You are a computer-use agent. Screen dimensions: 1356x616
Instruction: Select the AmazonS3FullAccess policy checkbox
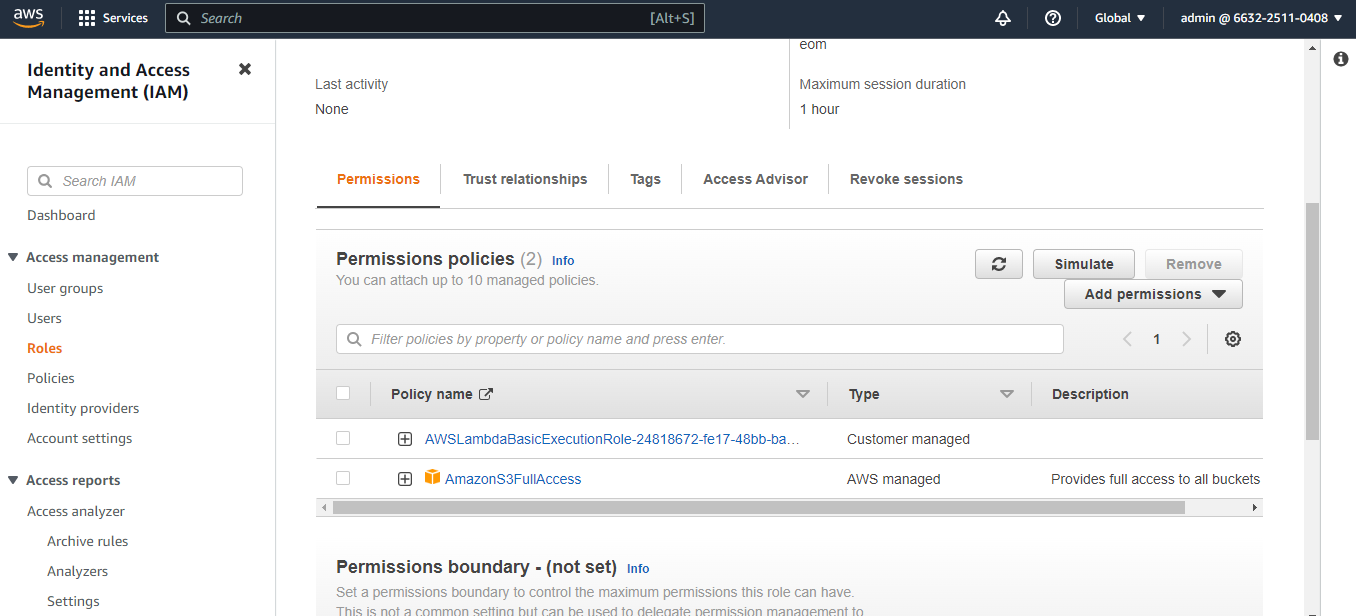pyautogui.click(x=343, y=478)
